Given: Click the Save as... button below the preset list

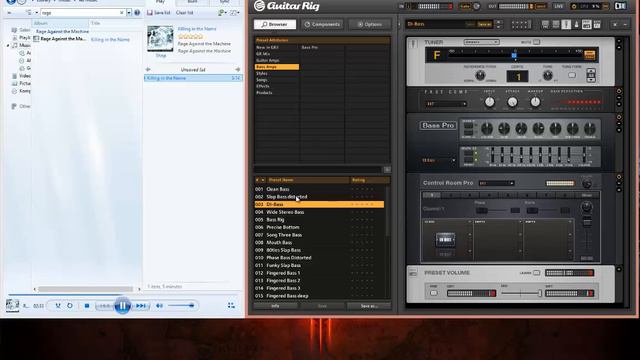Looking at the screenshot, I should [369, 306].
